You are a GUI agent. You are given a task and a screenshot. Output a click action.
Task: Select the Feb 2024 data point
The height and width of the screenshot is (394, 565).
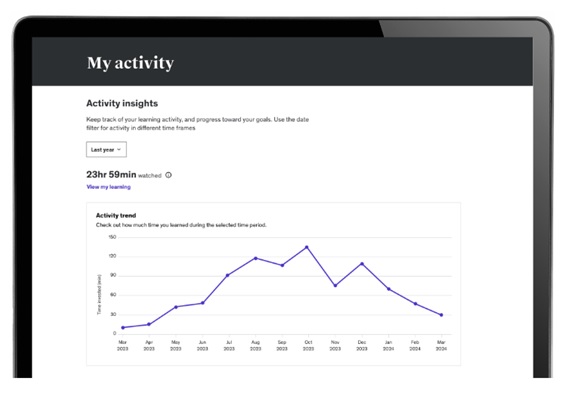coord(415,304)
